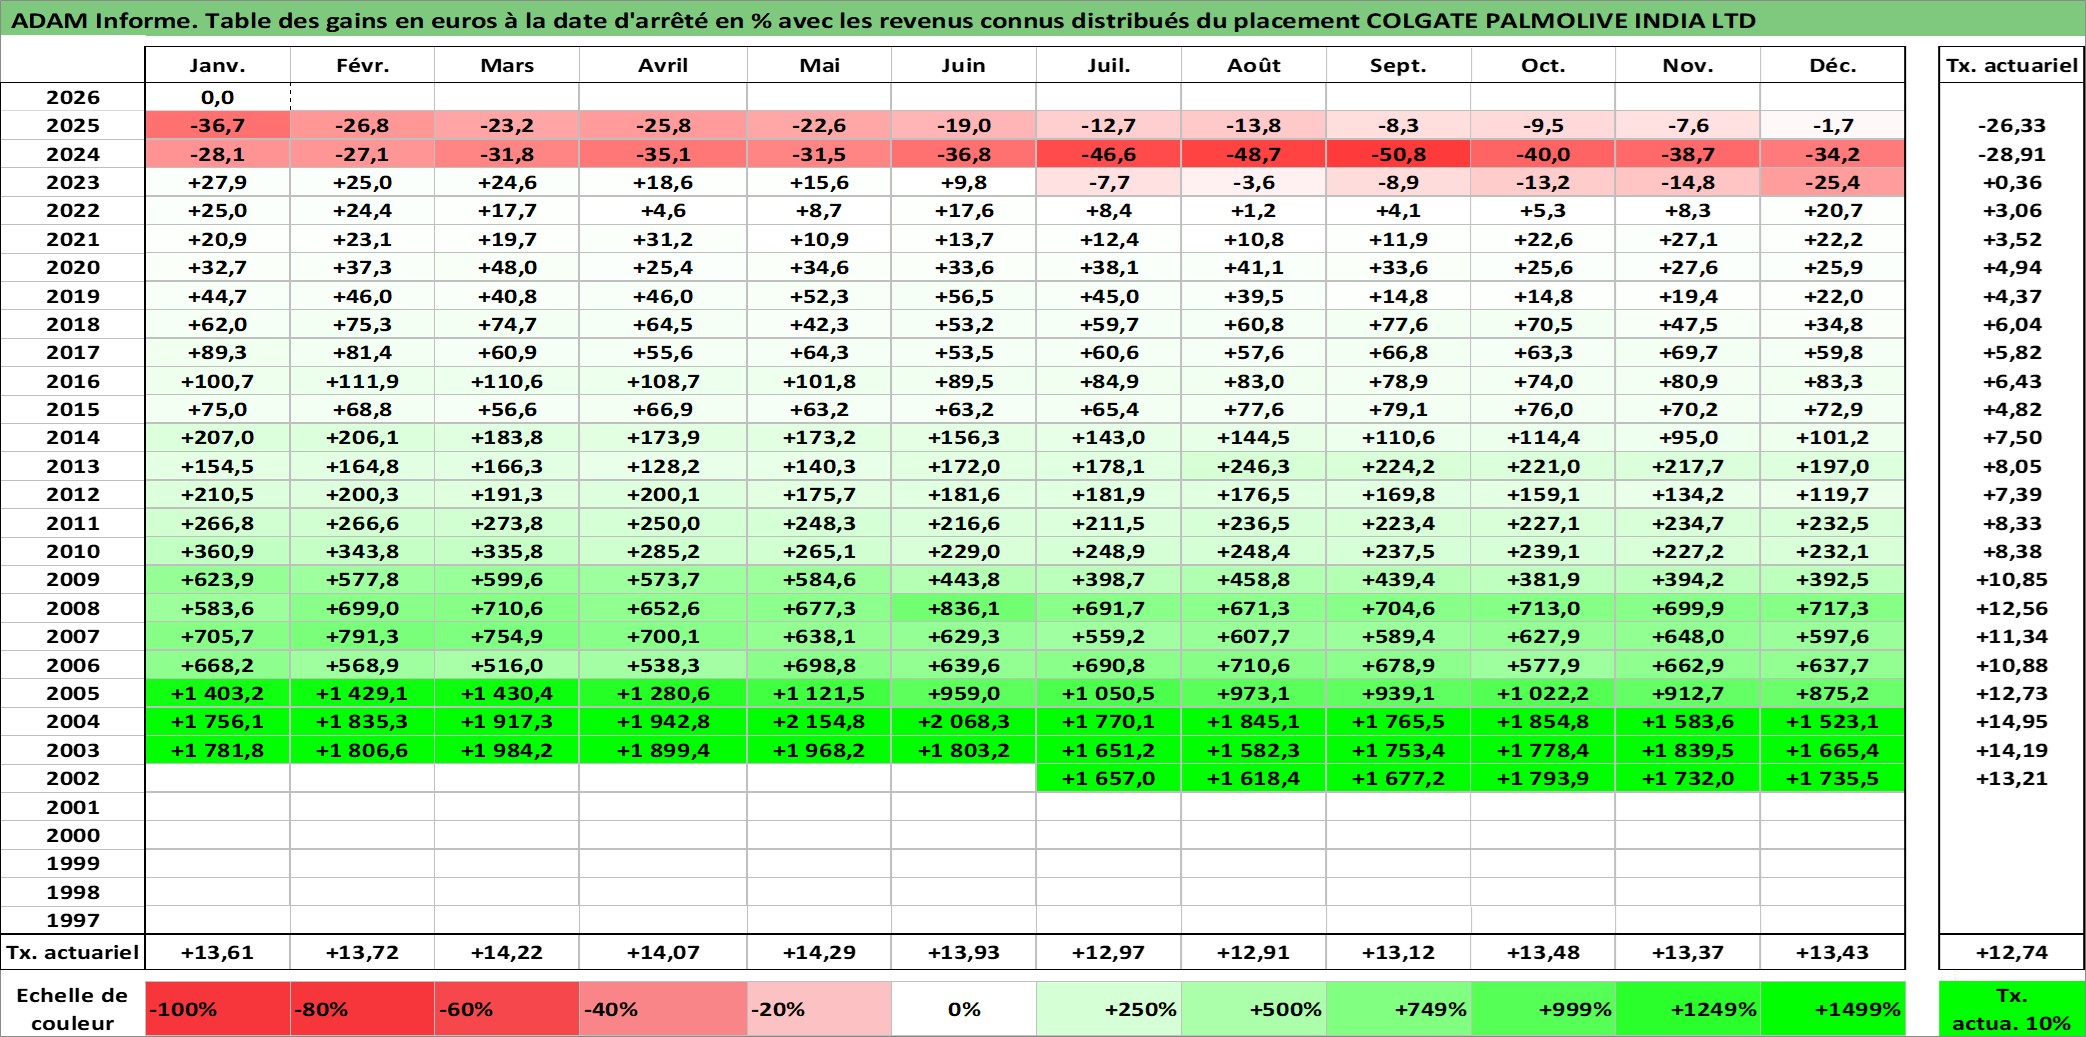Click the ADAM Informe title banner
This screenshot has width=2086, height=1037.
(1043, 20)
